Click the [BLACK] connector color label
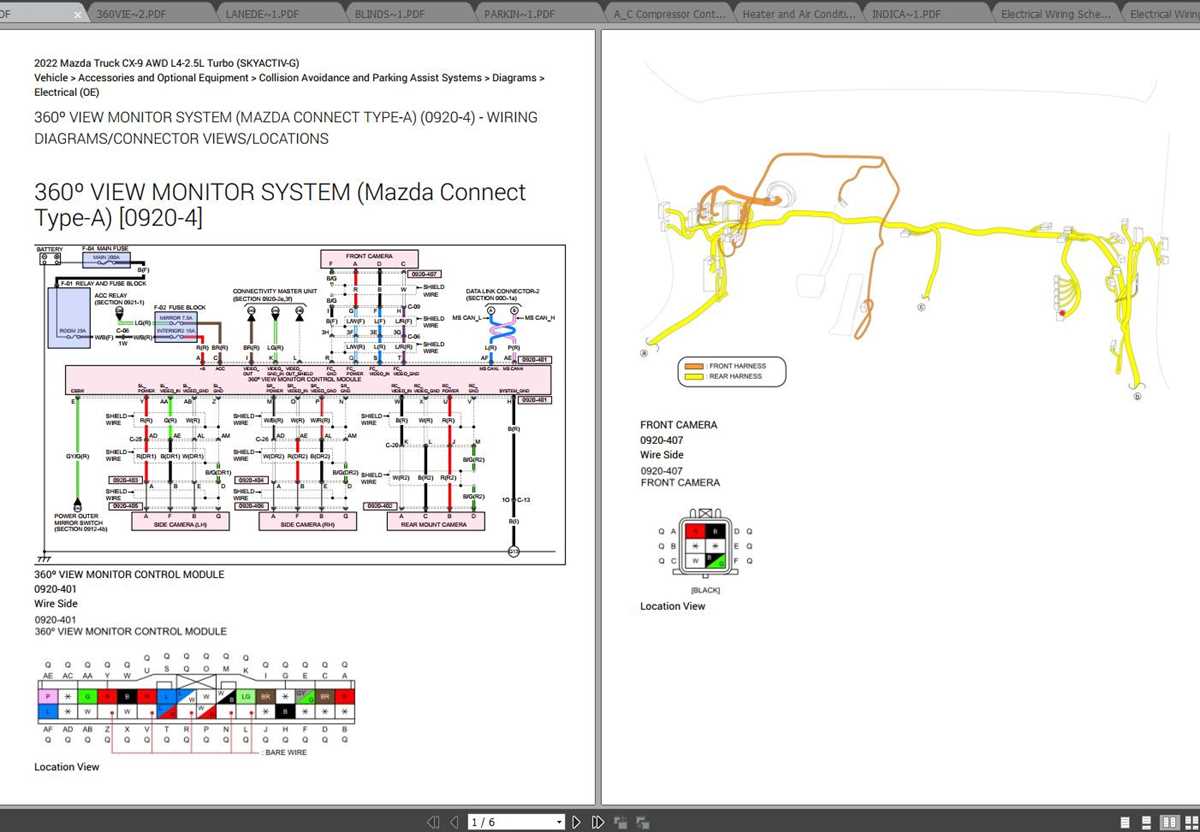Screen dimensions: 1200x832 (705, 590)
